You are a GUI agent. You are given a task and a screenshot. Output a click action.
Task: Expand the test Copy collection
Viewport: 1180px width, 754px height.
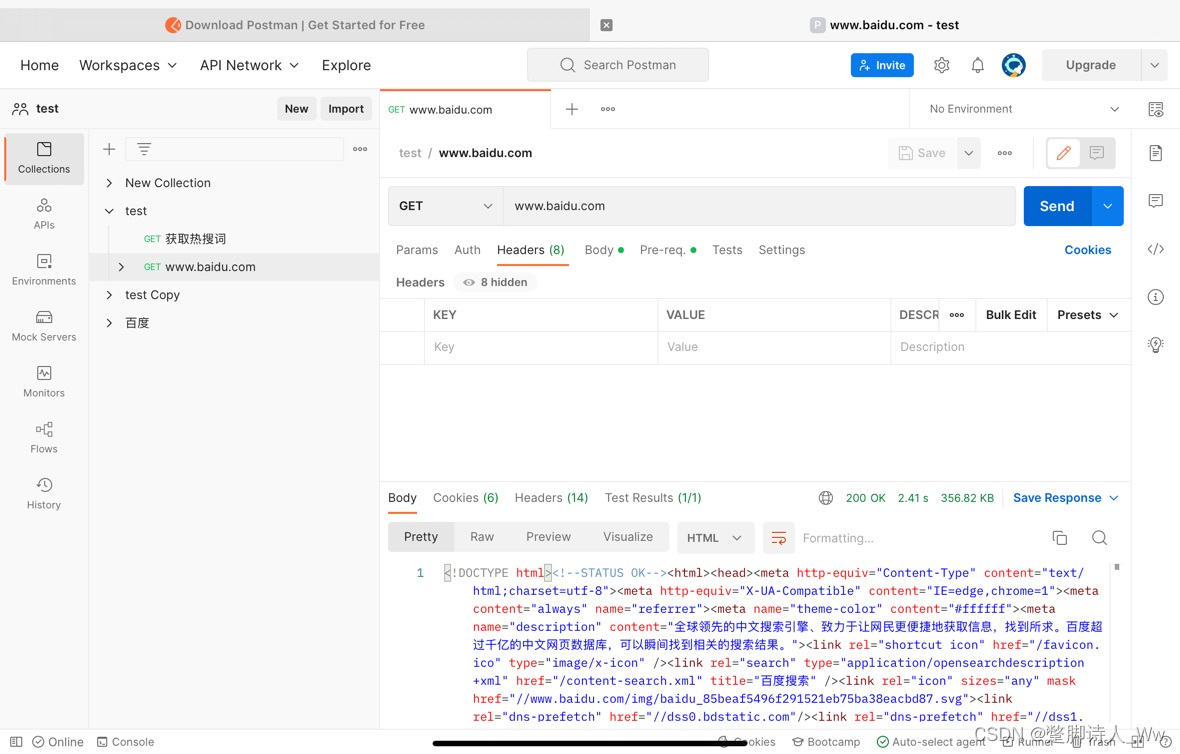109,295
